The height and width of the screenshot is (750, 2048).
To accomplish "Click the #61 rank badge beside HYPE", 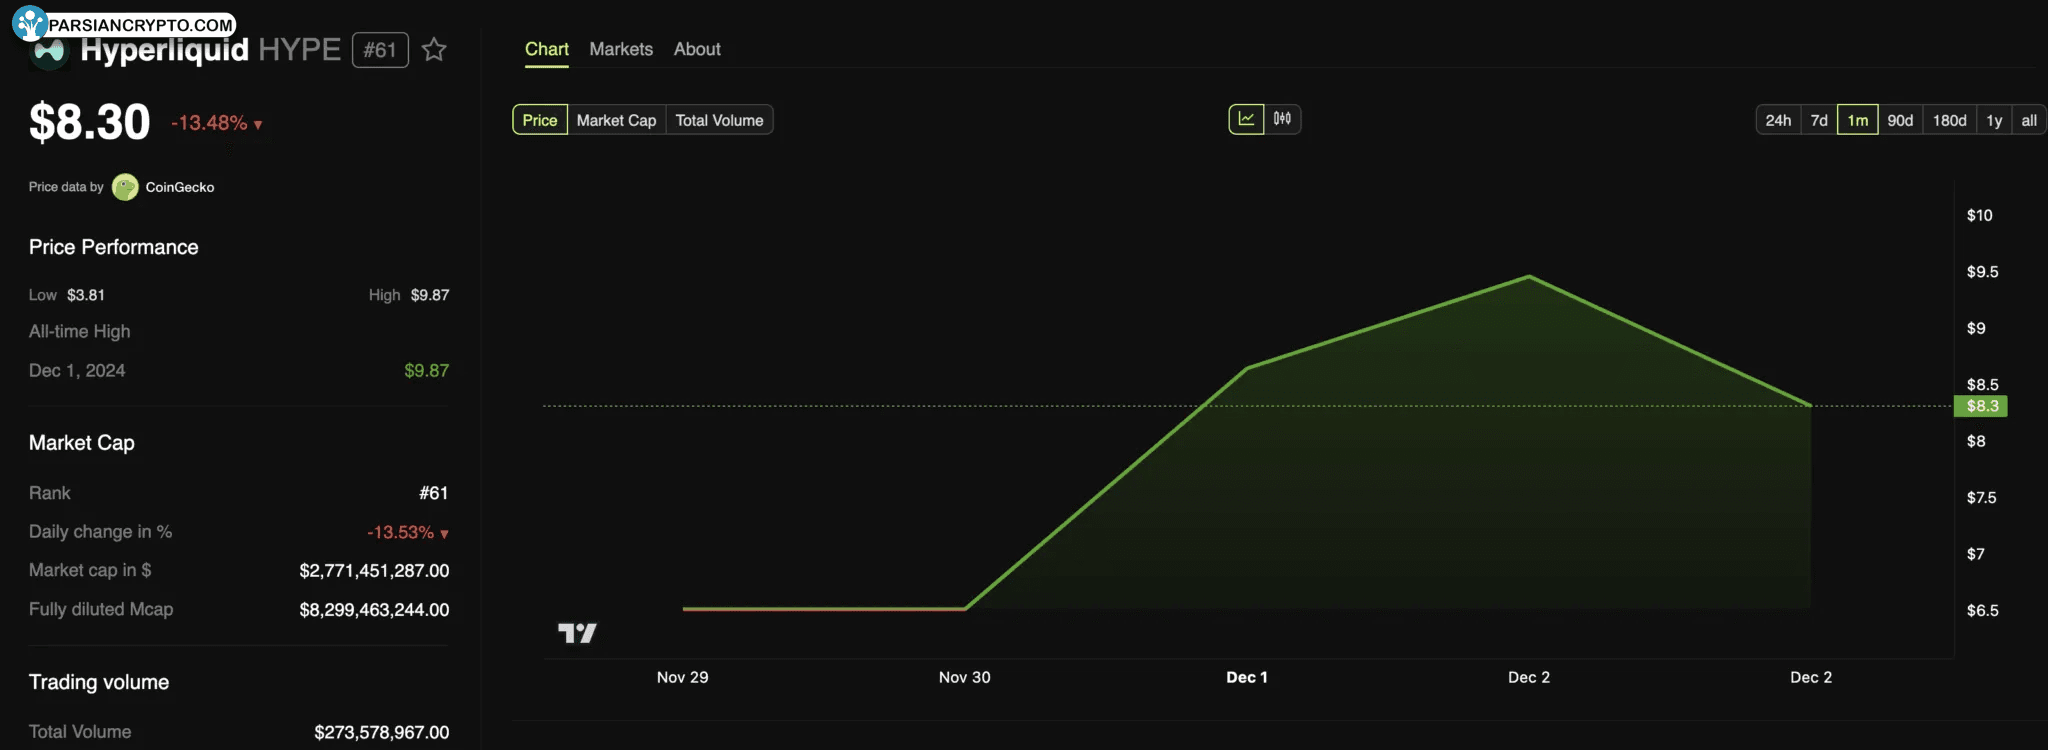I will 380,50.
